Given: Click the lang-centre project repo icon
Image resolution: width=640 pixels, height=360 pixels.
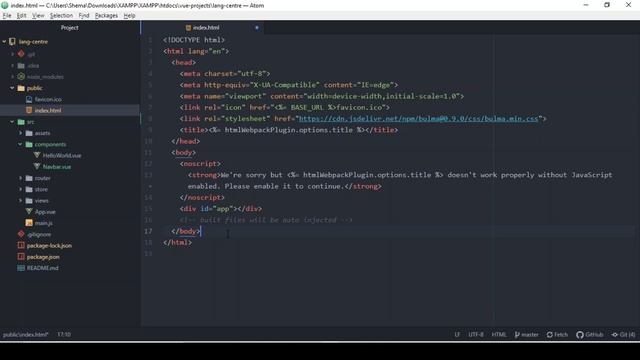Looking at the screenshot, I should 12,42.
